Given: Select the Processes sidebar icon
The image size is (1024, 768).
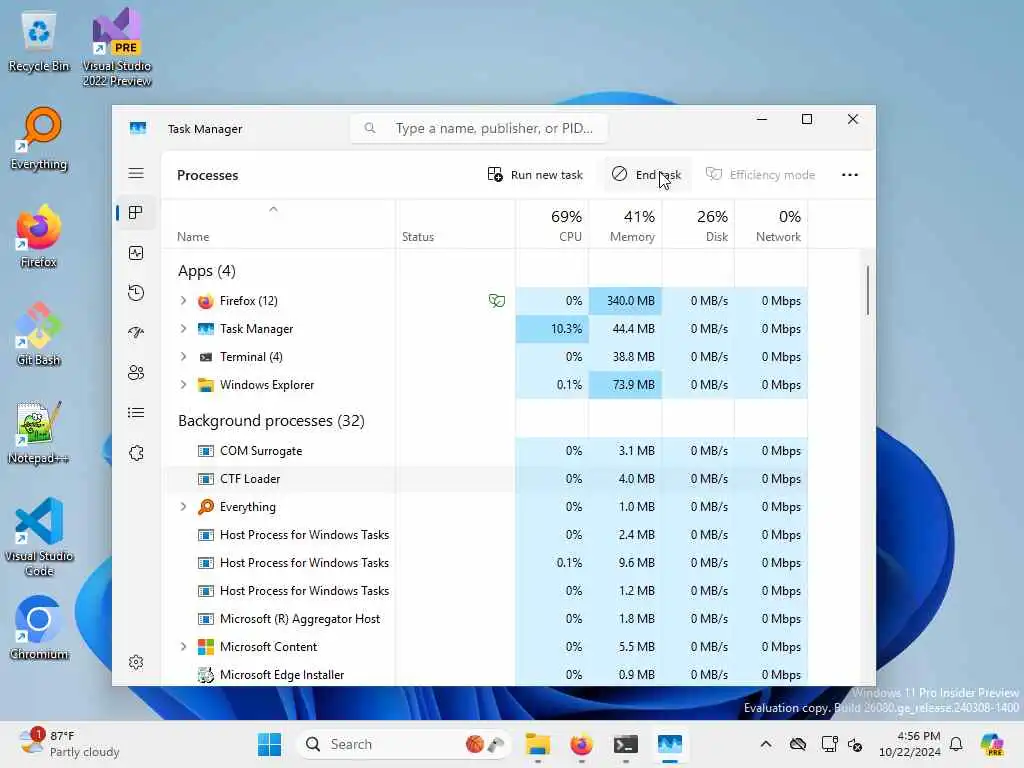Looking at the screenshot, I should (136, 213).
